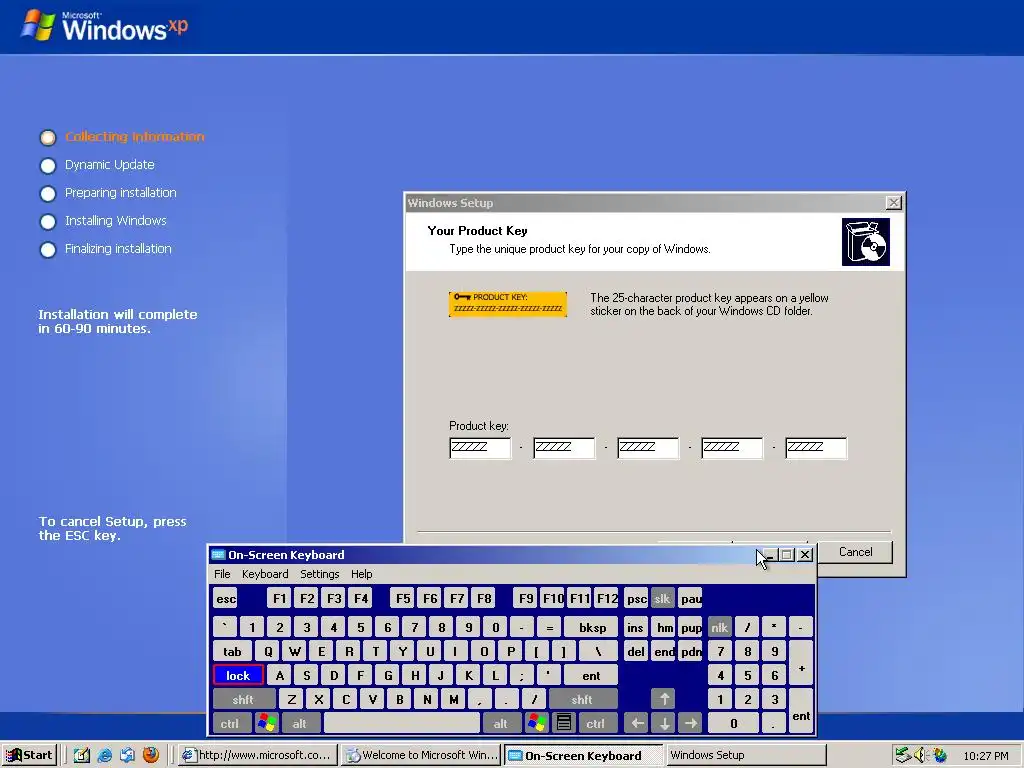Click the end key
1024x768 pixels.
664,652
